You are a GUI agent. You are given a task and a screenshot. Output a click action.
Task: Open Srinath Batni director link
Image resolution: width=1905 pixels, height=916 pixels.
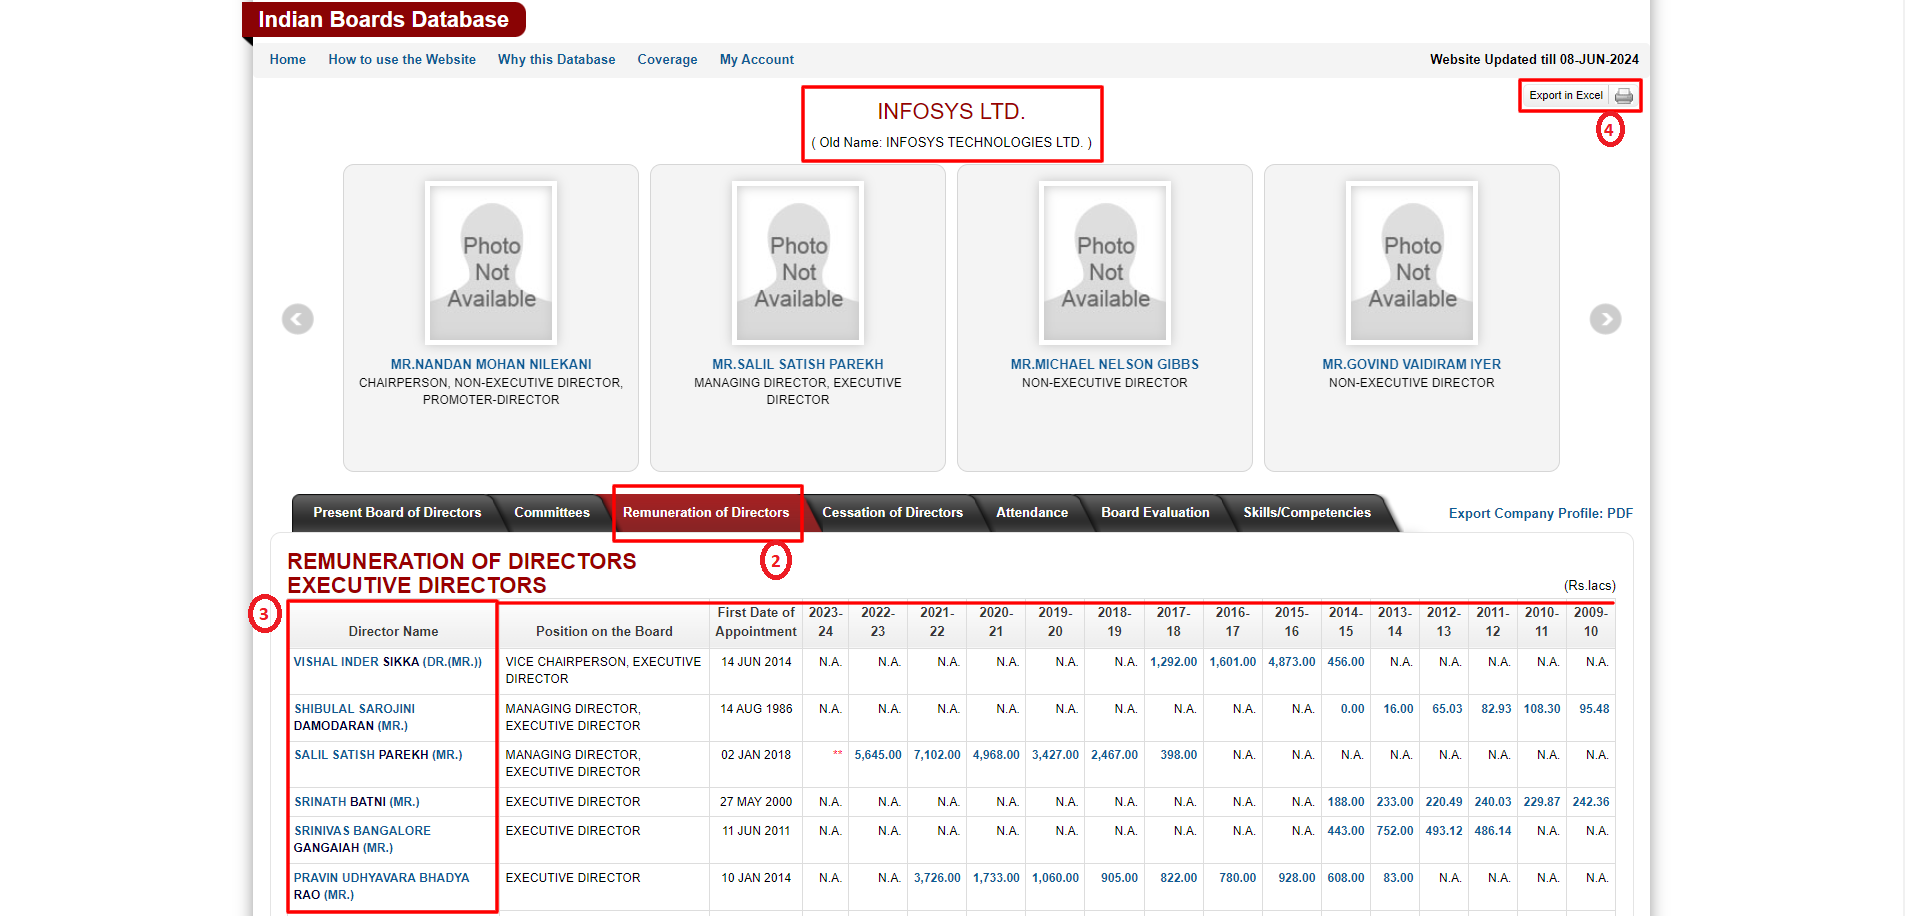coord(357,802)
